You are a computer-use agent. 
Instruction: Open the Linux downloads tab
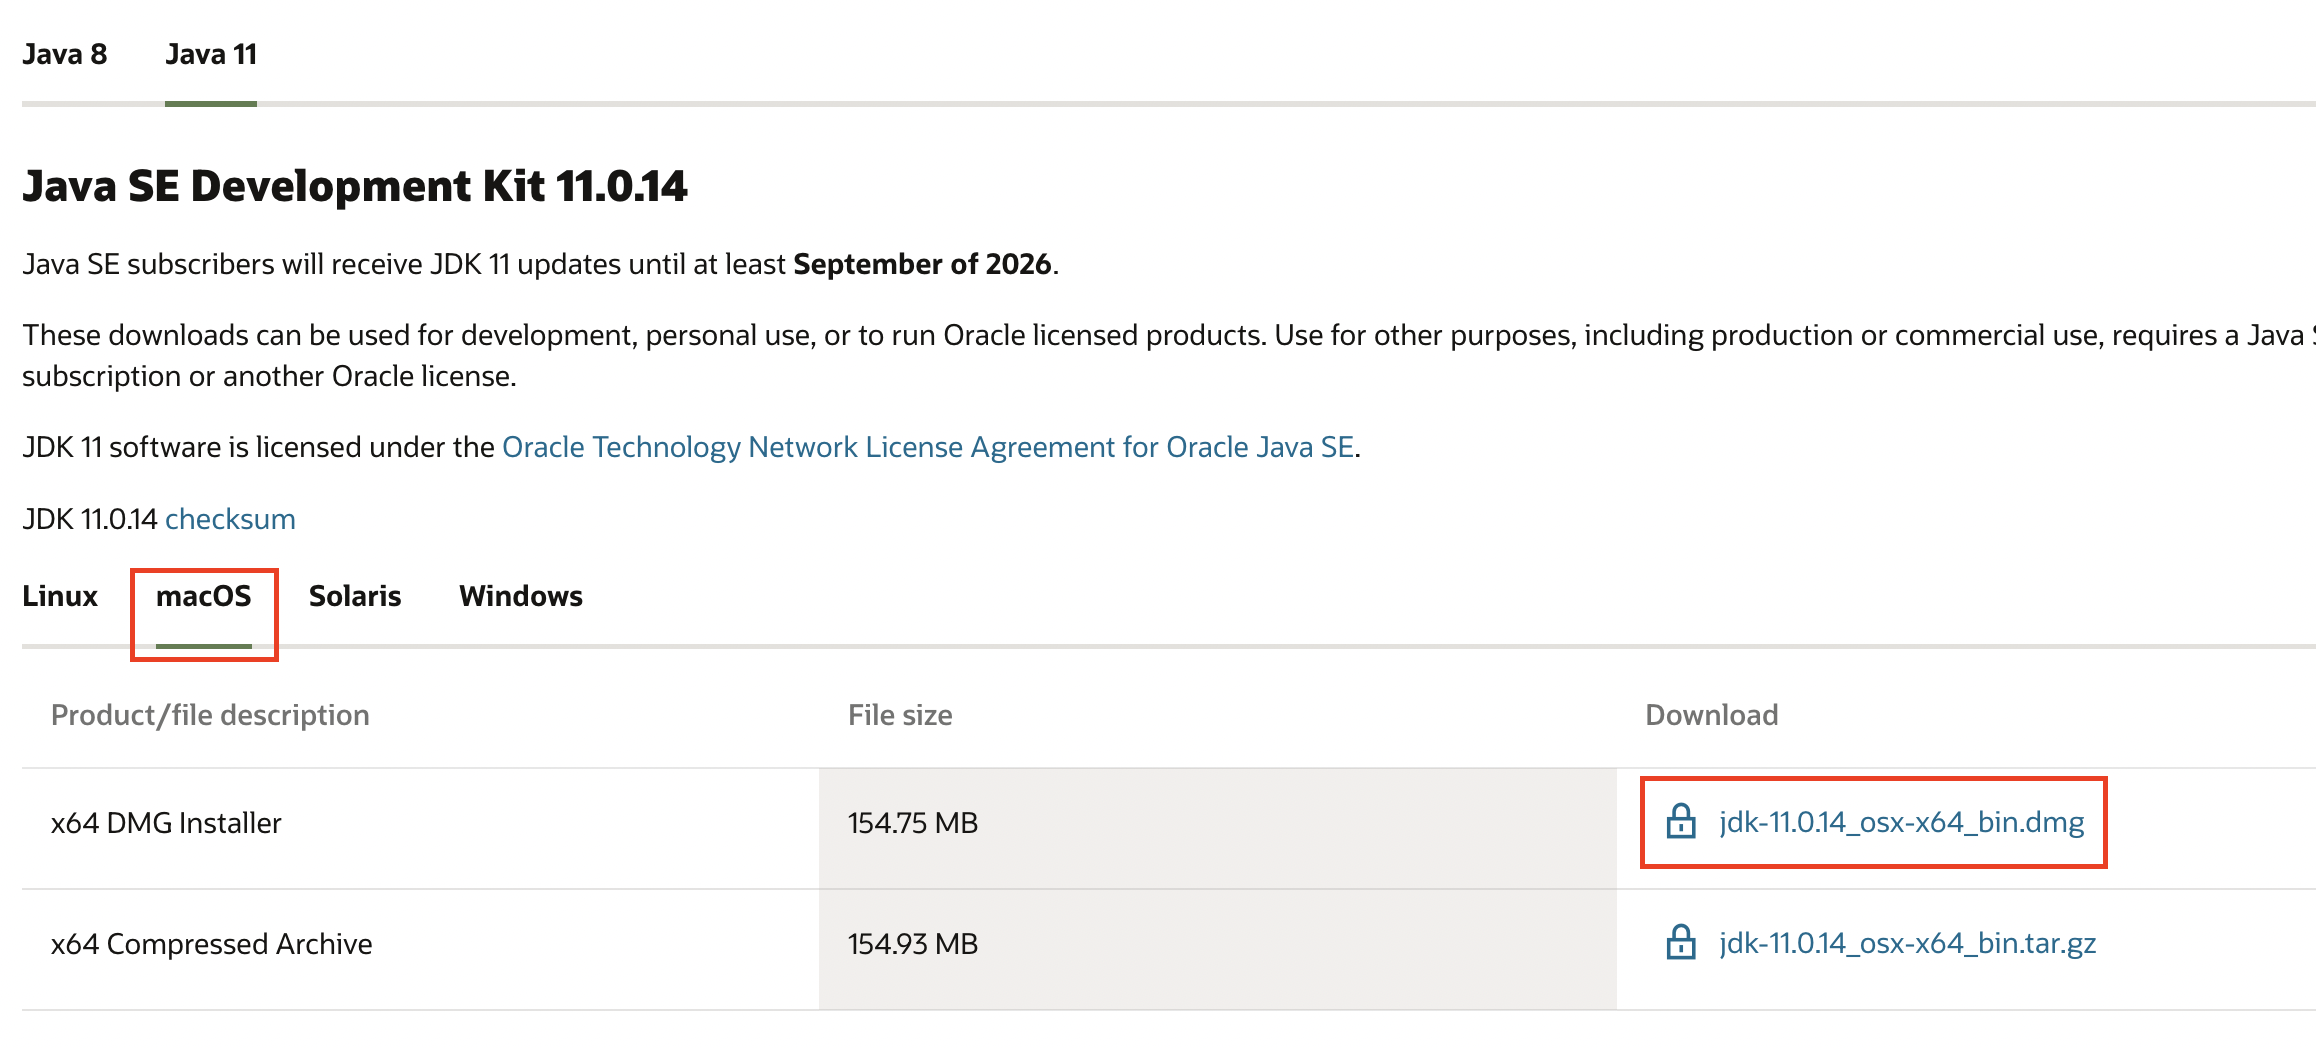click(60, 596)
